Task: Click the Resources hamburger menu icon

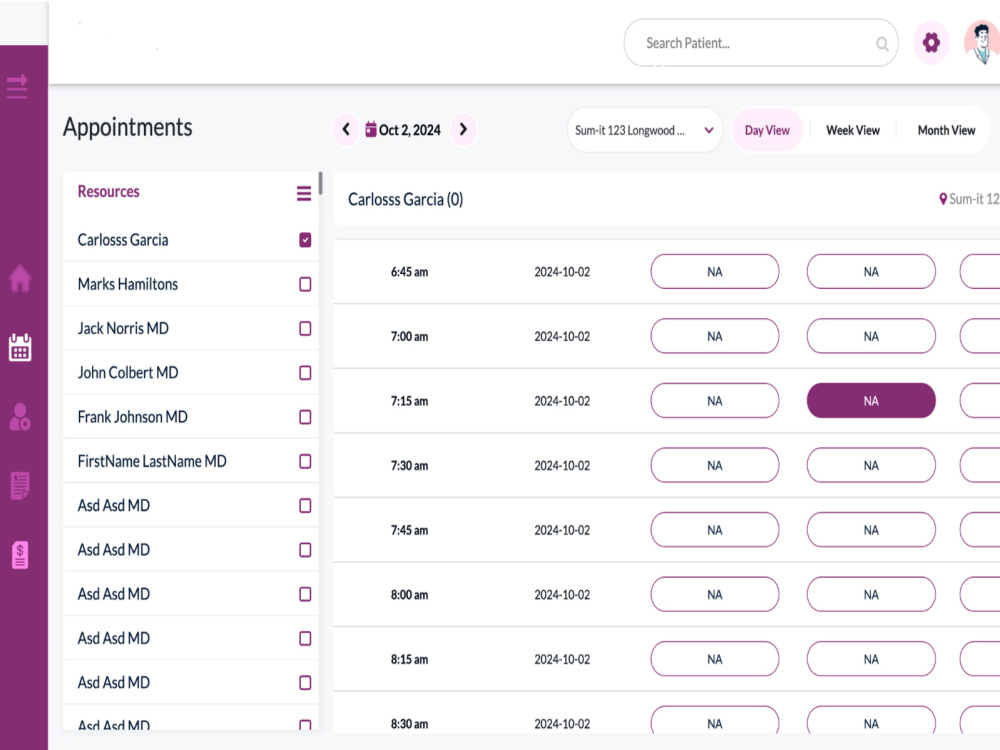Action: coord(304,193)
